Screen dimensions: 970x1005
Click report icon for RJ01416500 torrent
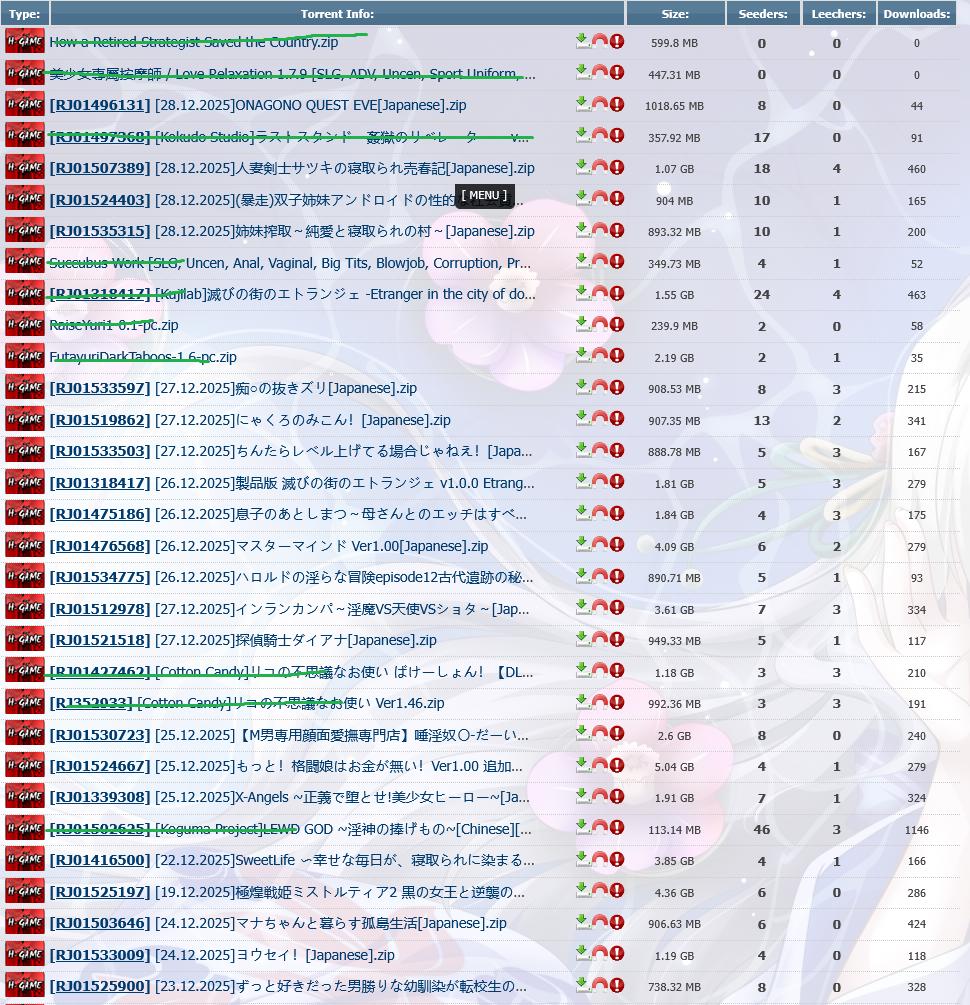pyautogui.click(x=617, y=860)
